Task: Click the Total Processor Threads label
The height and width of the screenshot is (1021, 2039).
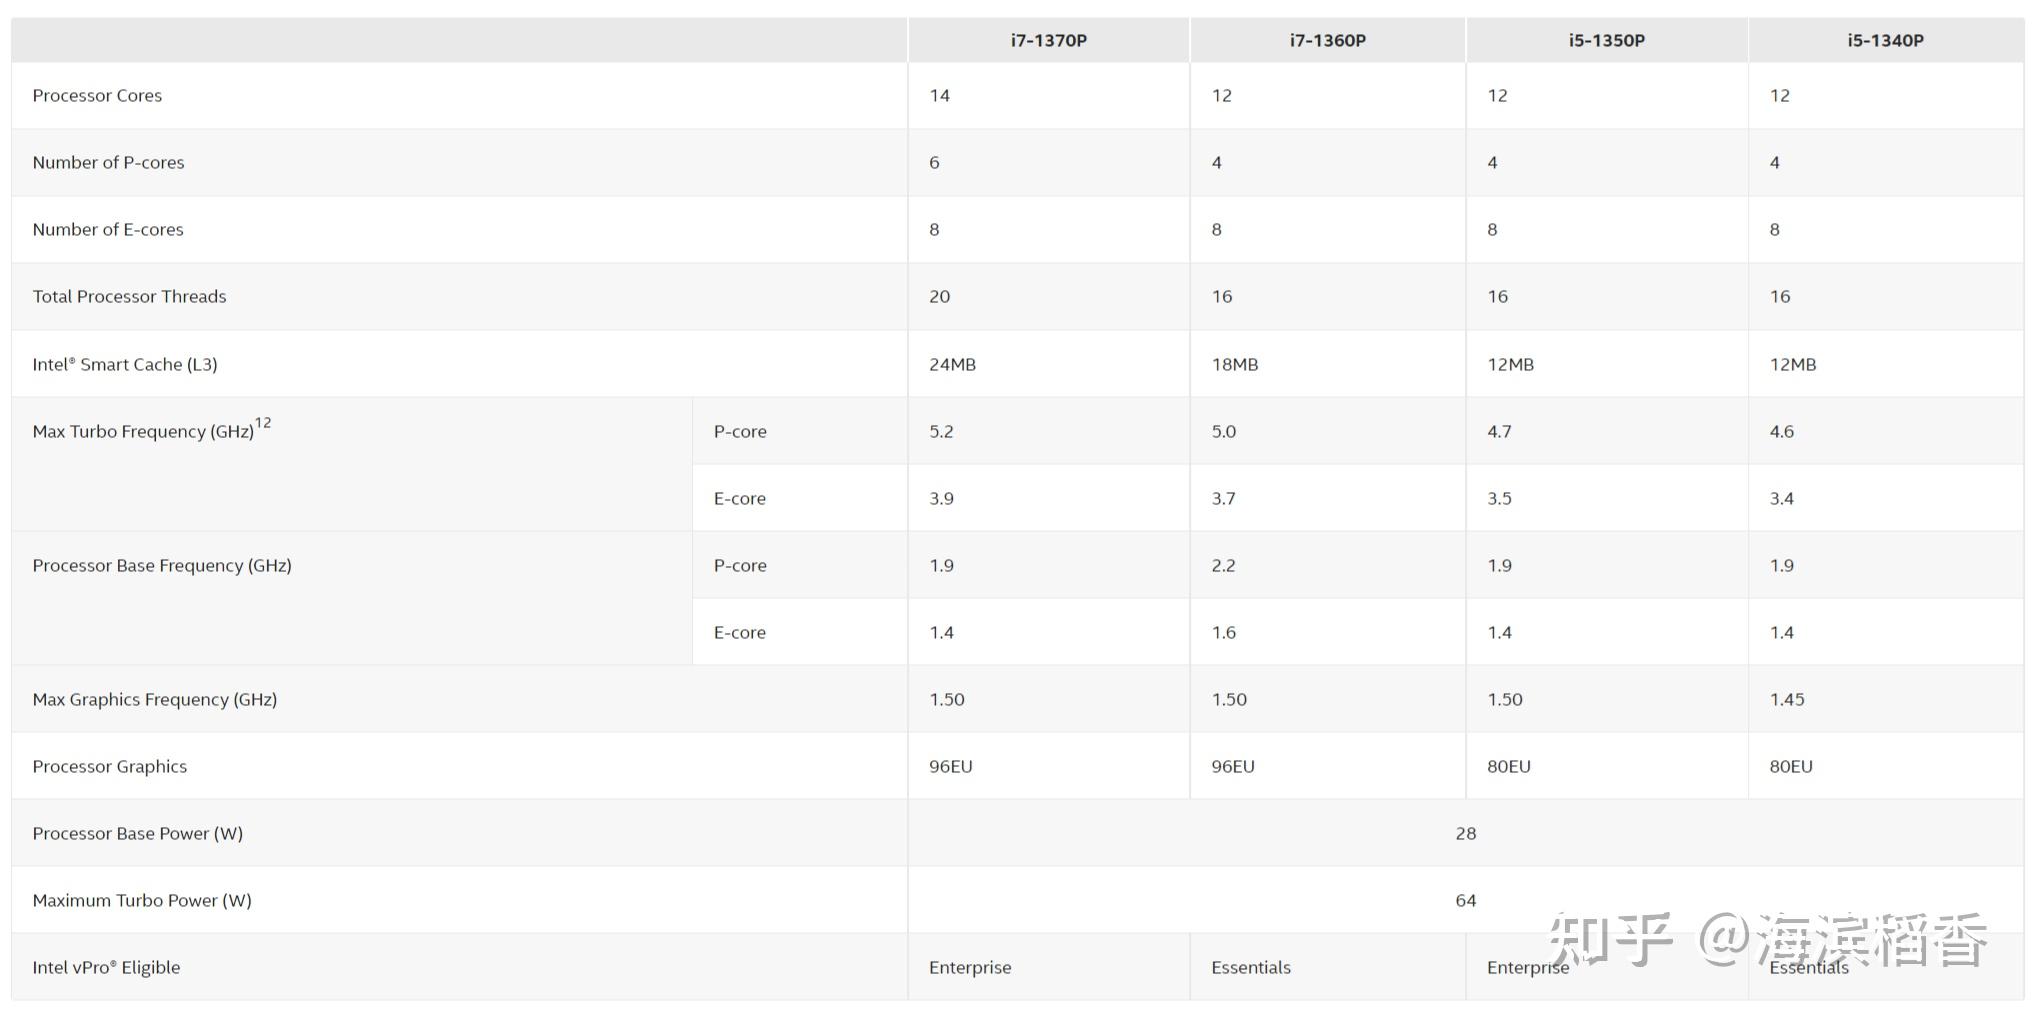Action: pyautogui.click(x=129, y=297)
